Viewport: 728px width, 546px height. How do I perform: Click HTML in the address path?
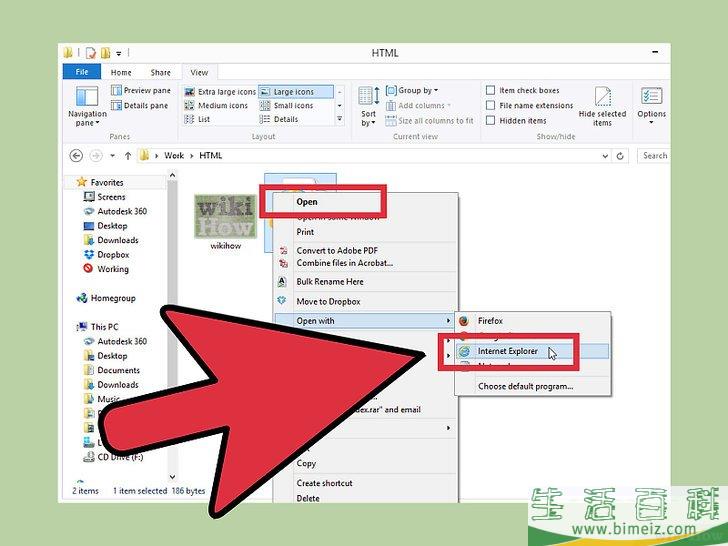[211, 156]
